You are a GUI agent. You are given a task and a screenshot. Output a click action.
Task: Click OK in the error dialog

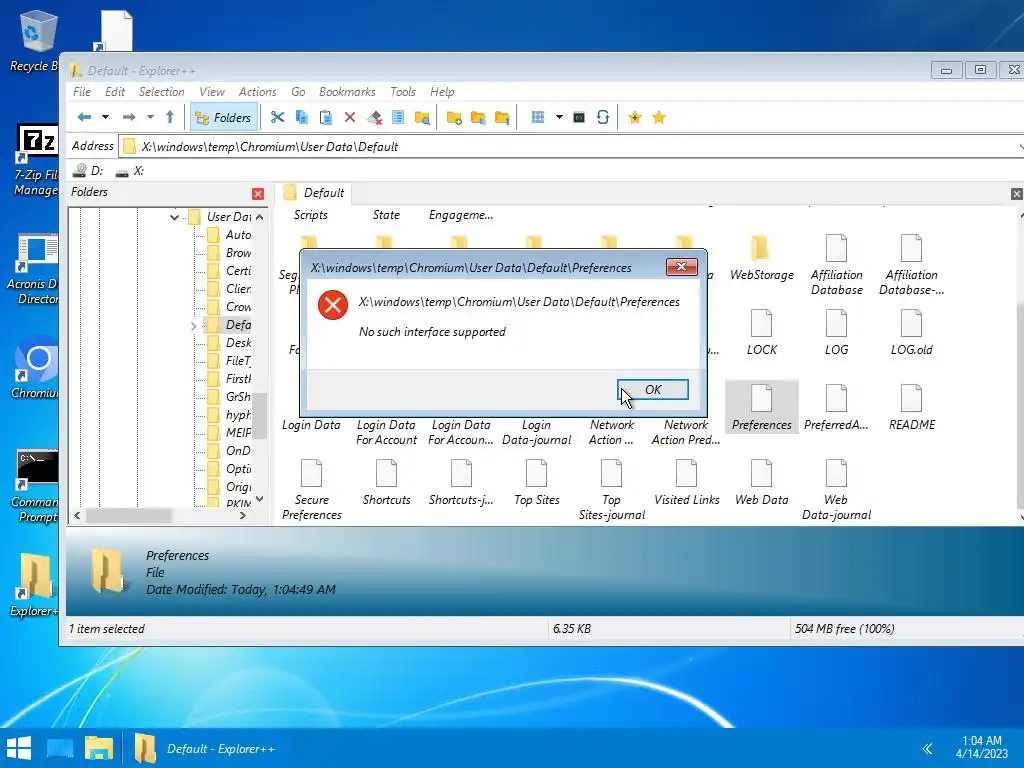(652, 389)
